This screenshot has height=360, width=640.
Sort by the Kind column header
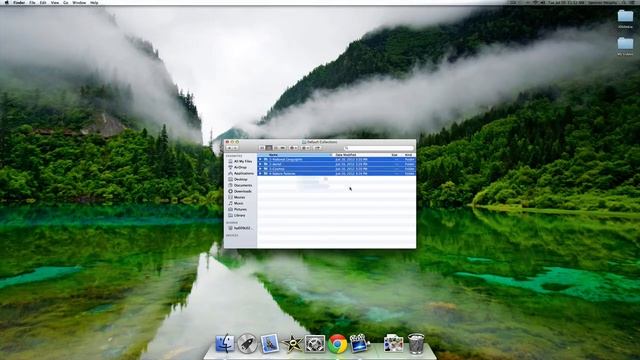coord(409,155)
